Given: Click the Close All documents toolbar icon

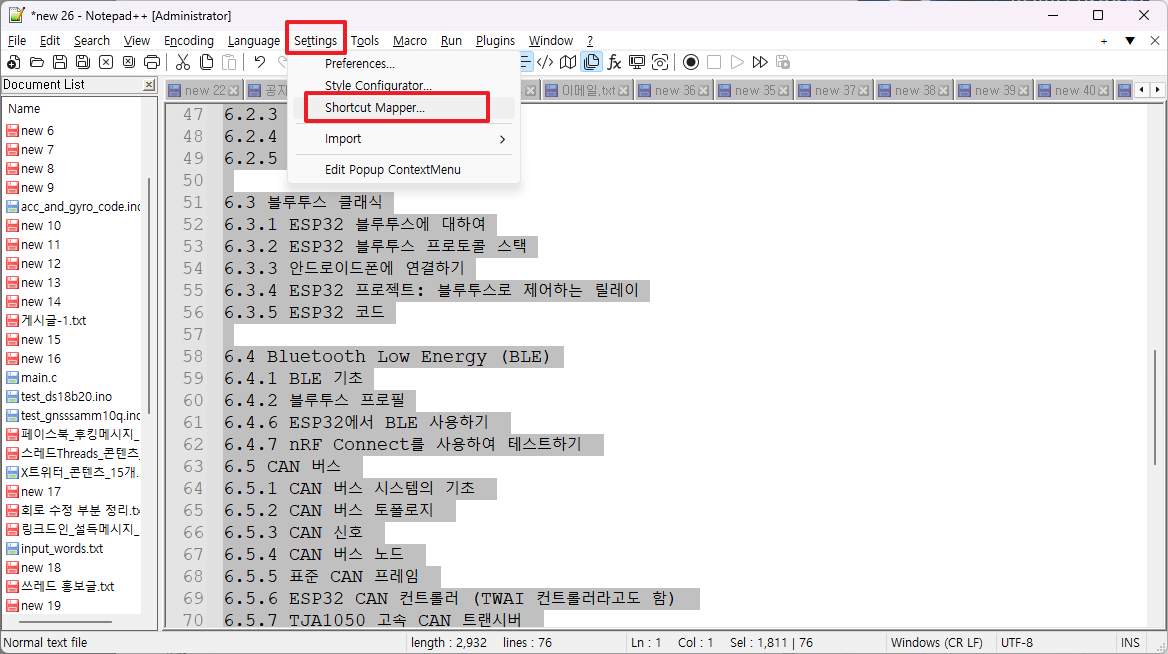Looking at the screenshot, I should pyautogui.click(x=129, y=63).
